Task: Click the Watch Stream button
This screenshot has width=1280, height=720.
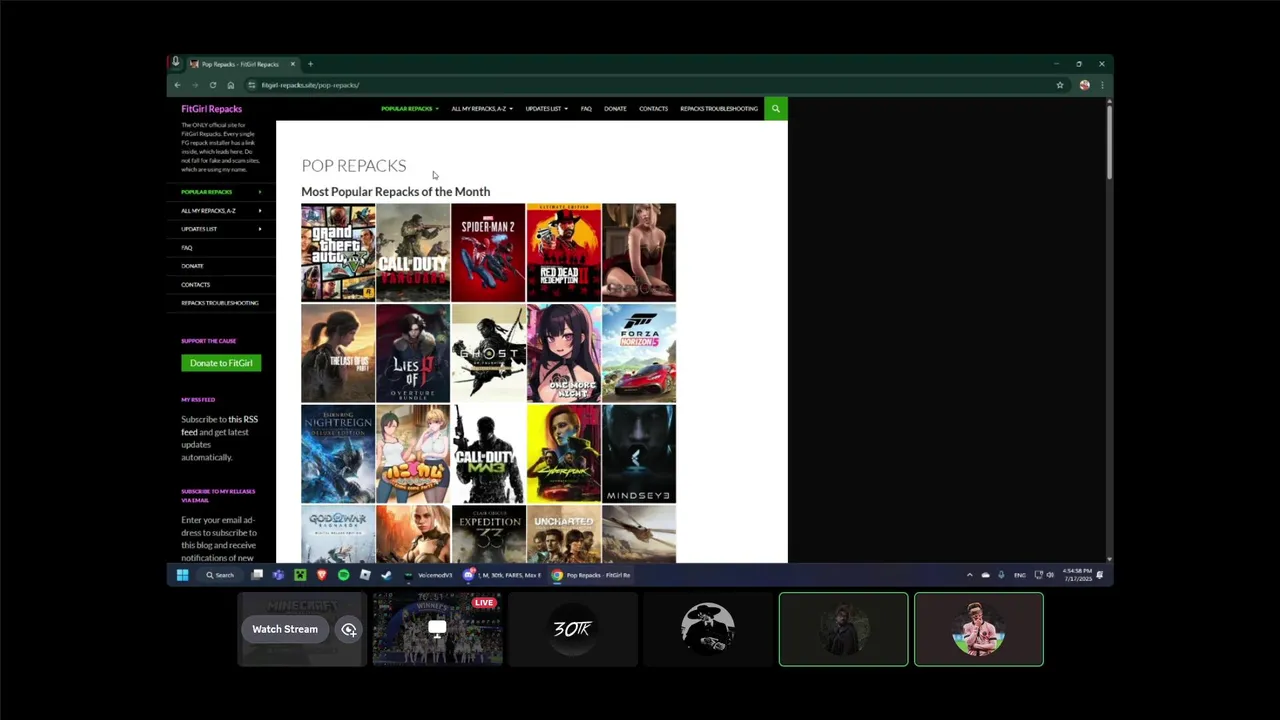Action: (x=285, y=629)
